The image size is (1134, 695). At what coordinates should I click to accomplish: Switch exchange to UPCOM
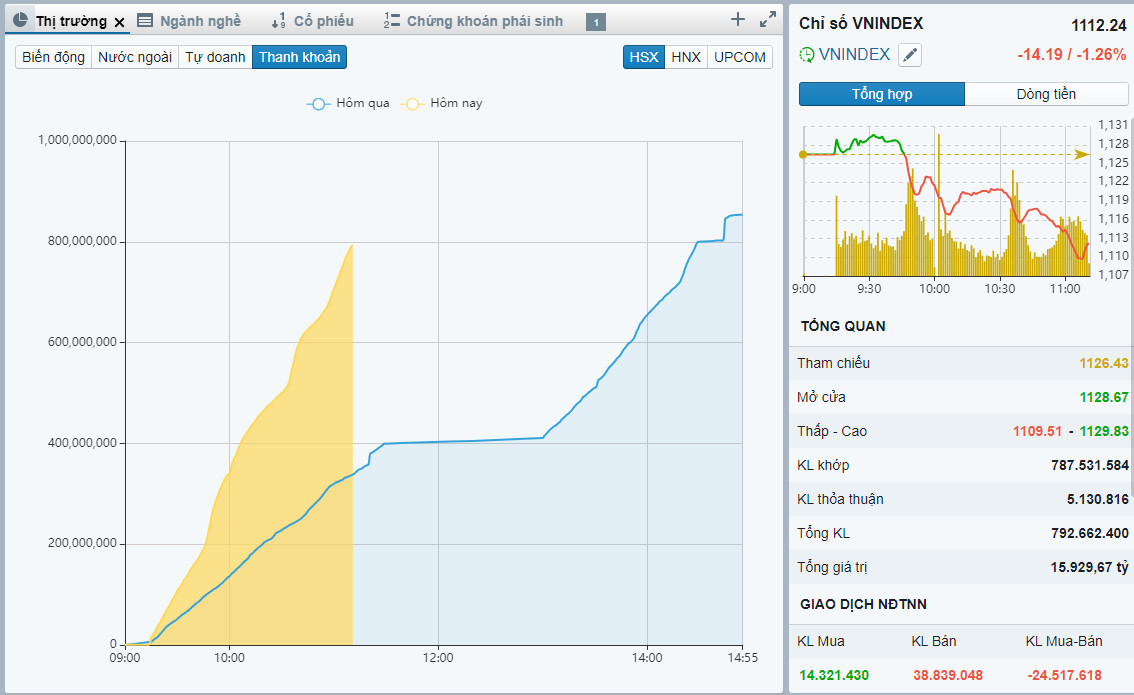click(740, 57)
